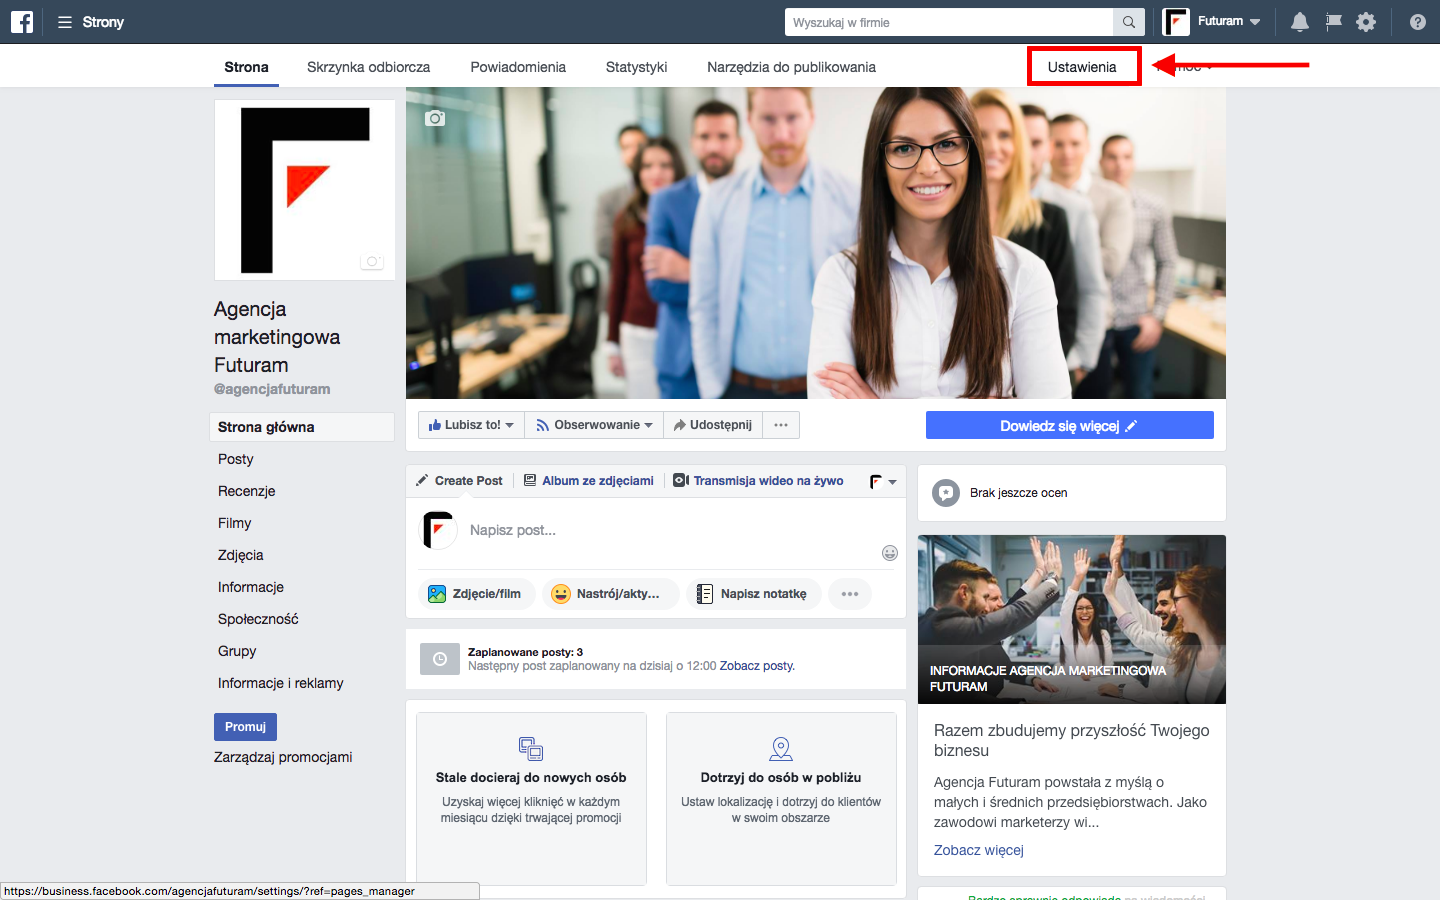Screen dimensions: 1440x900
Task: Click the location pin icon for nearby reach
Action: (x=781, y=748)
